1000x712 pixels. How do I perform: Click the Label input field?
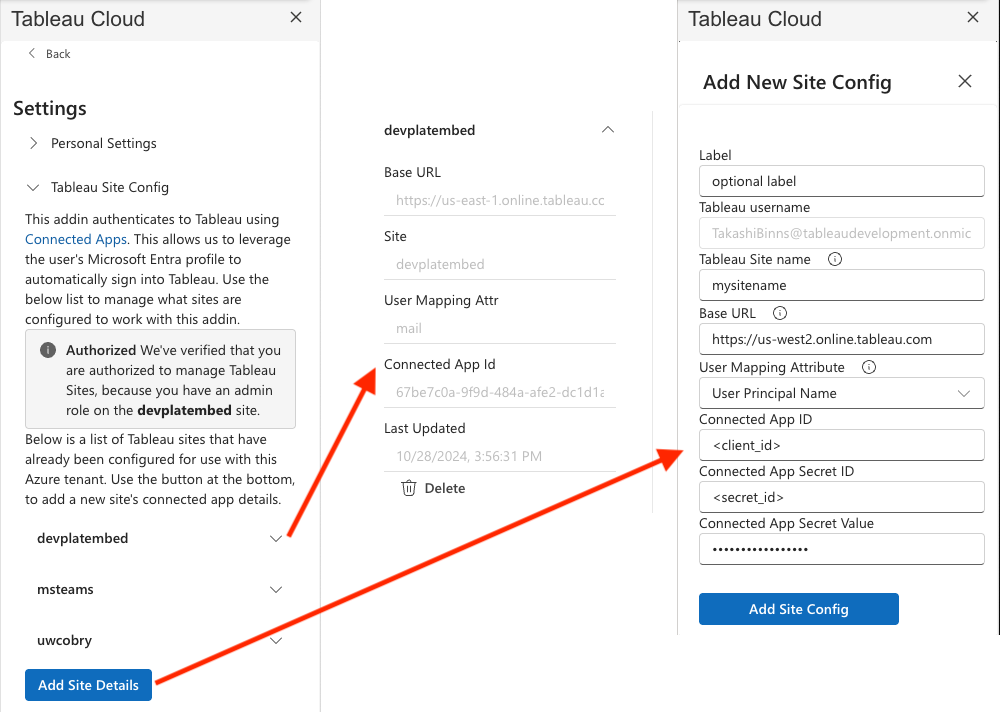point(841,181)
